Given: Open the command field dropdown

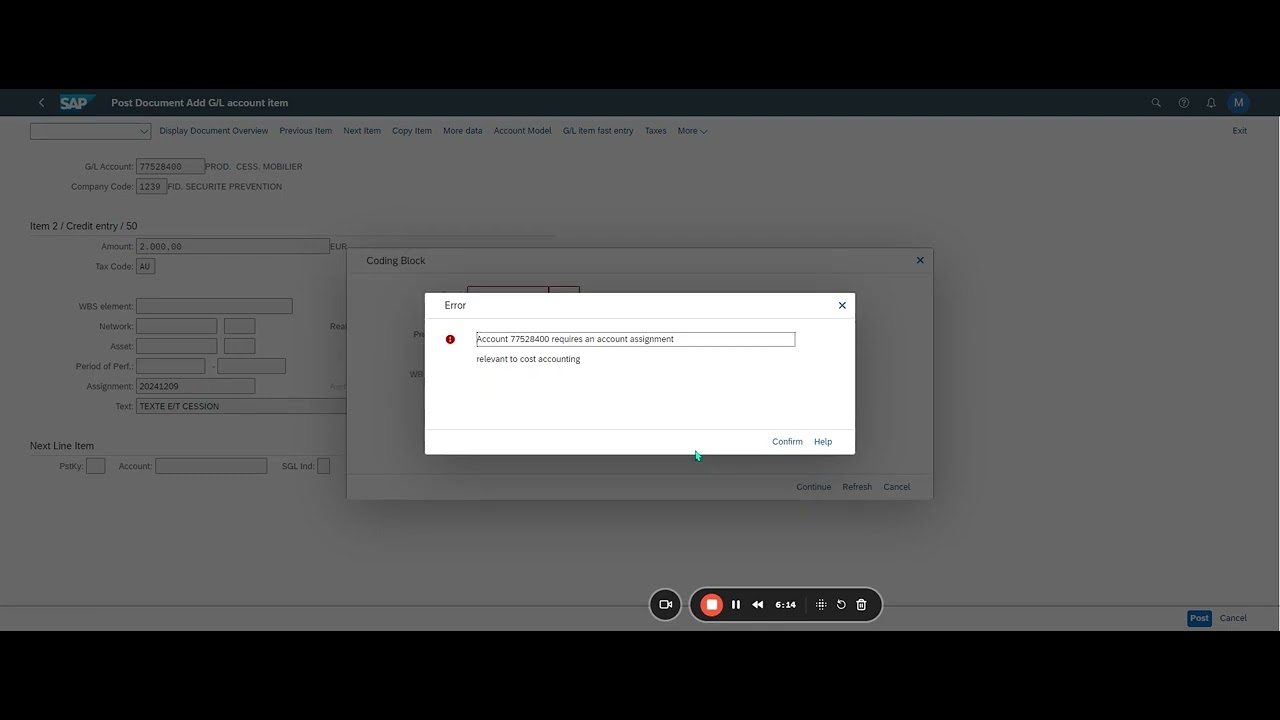Looking at the screenshot, I should coord(144,131).
